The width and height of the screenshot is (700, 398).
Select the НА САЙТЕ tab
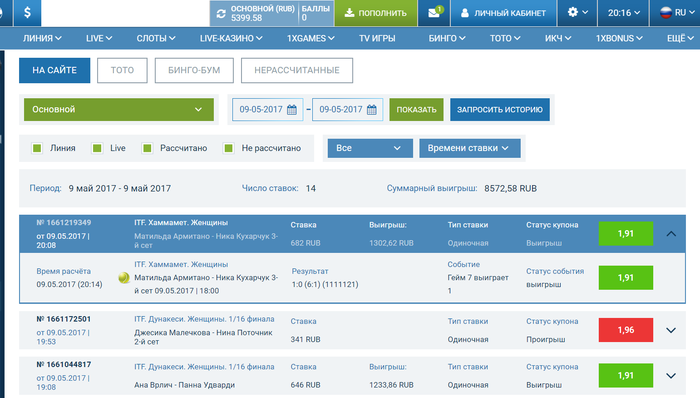click(54, 70)
